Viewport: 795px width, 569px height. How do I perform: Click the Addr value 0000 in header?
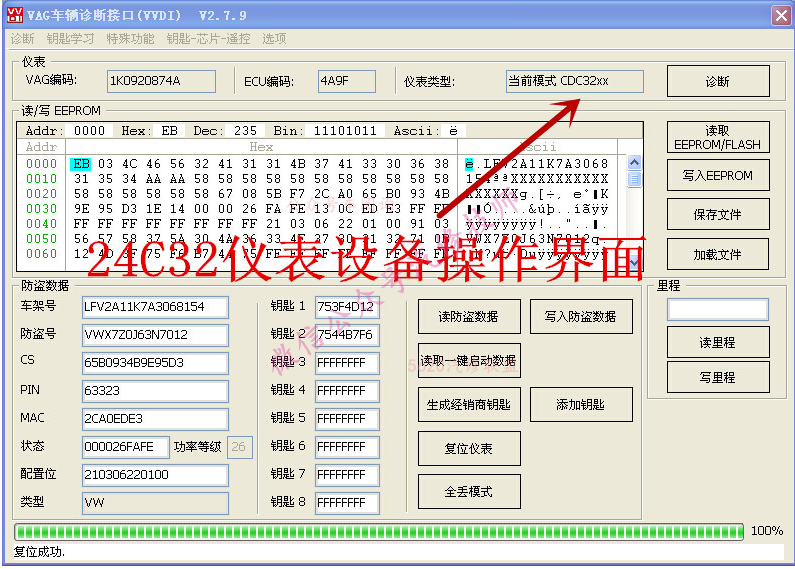coord(89,131)
